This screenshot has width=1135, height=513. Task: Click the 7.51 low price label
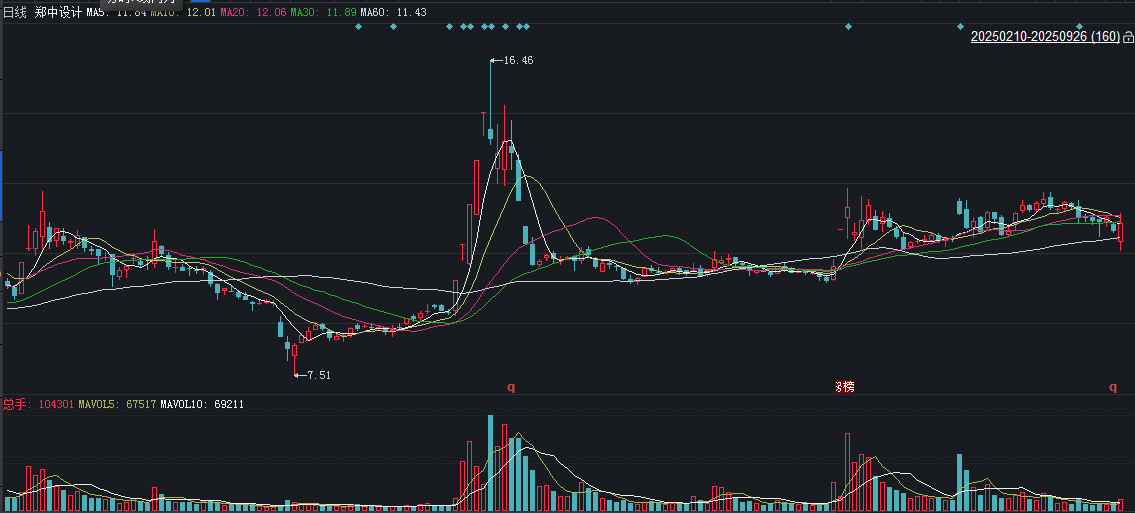coord(318,375)
